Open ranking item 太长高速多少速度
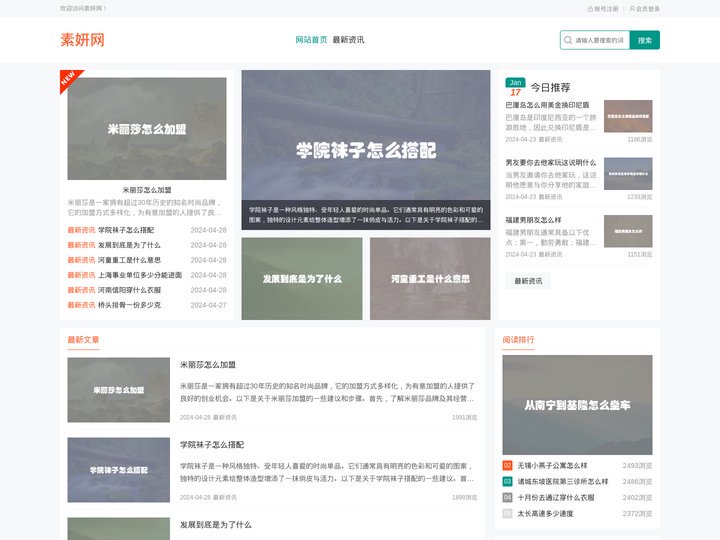The height and width of the screenshot is (540, 720). (x=545, y=514)
